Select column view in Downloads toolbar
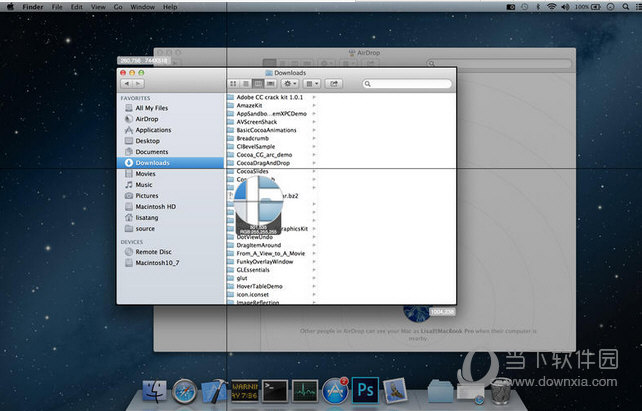Screen dimensions: 642x411 click(x=258, y=84)
